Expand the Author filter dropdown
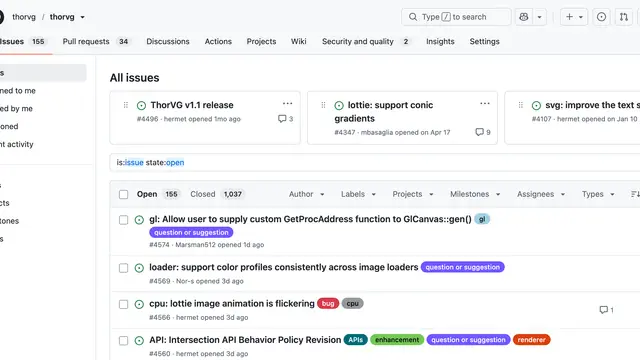The width and height of the screenshot is (640, 360). pos(307,194)
